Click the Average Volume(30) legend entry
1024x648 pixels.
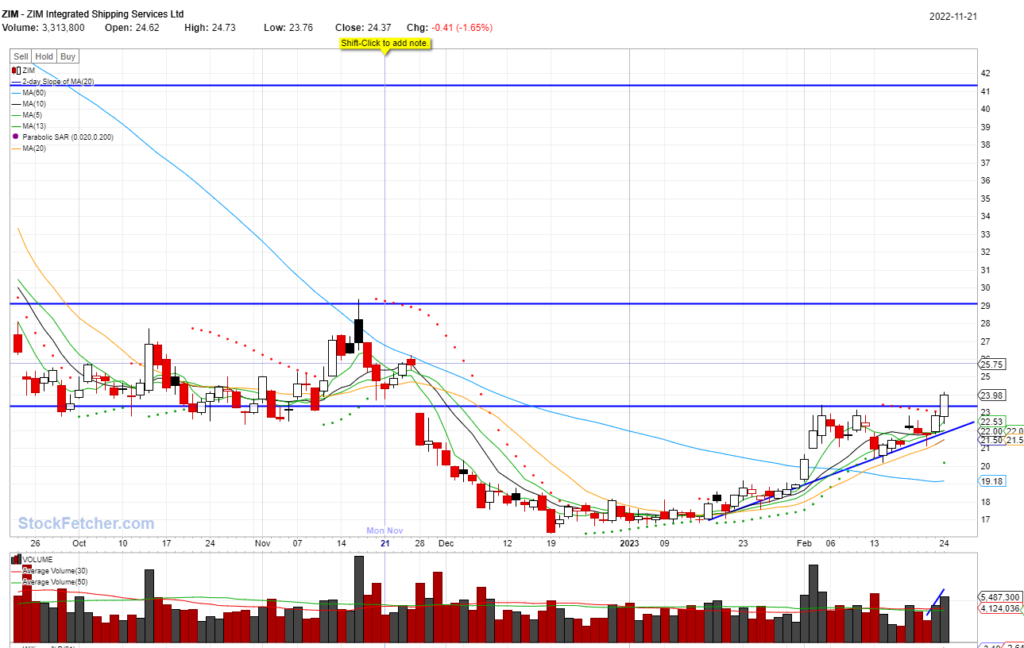50,571
